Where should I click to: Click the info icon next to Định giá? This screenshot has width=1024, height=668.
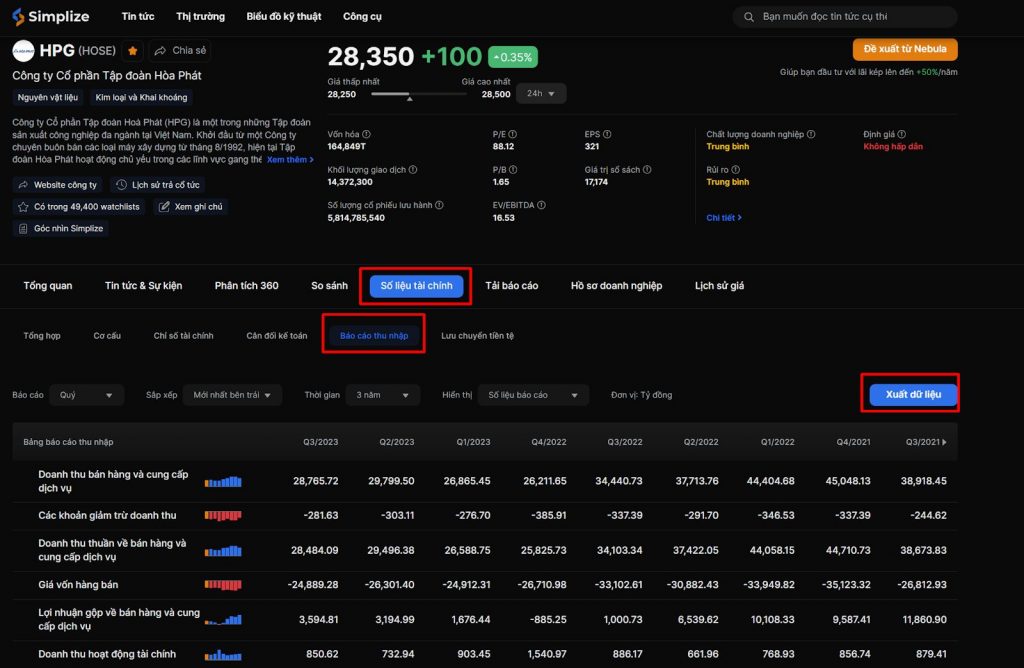902,134
